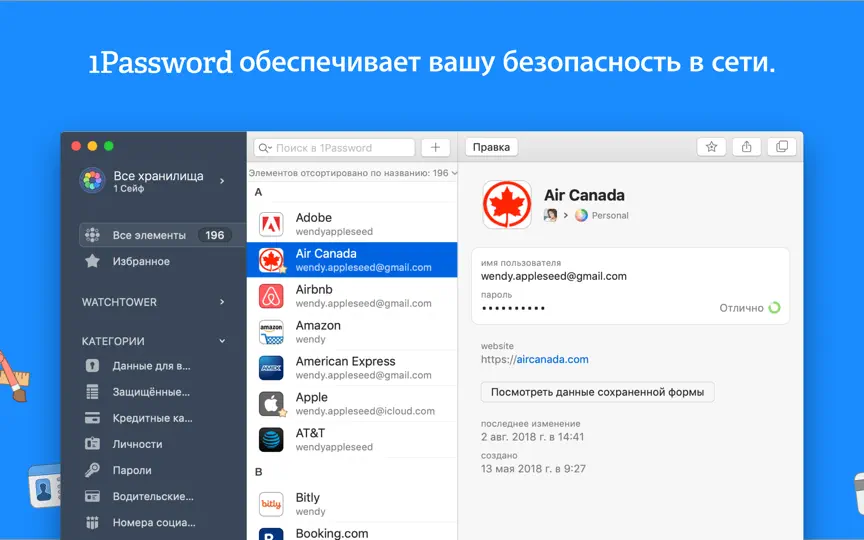This screenshot has width=864, height=540.
Task: Select Все элементы in sidebar
Action: tap(162, 235)
